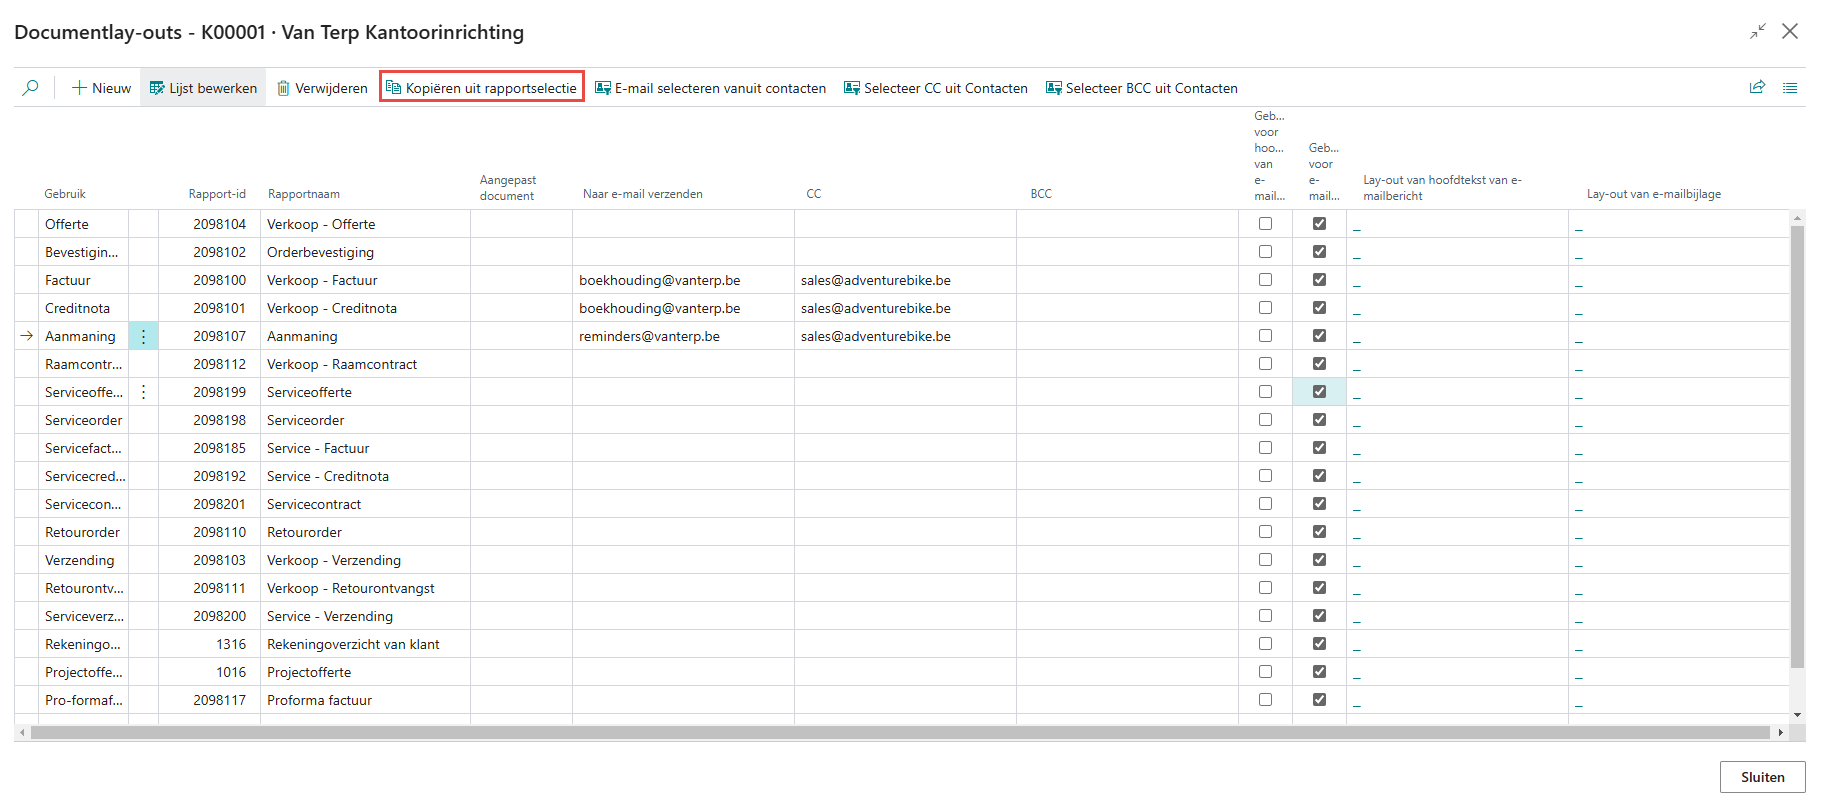Click the search magnifier icon

pyautogui.click(x=31, y=88)
